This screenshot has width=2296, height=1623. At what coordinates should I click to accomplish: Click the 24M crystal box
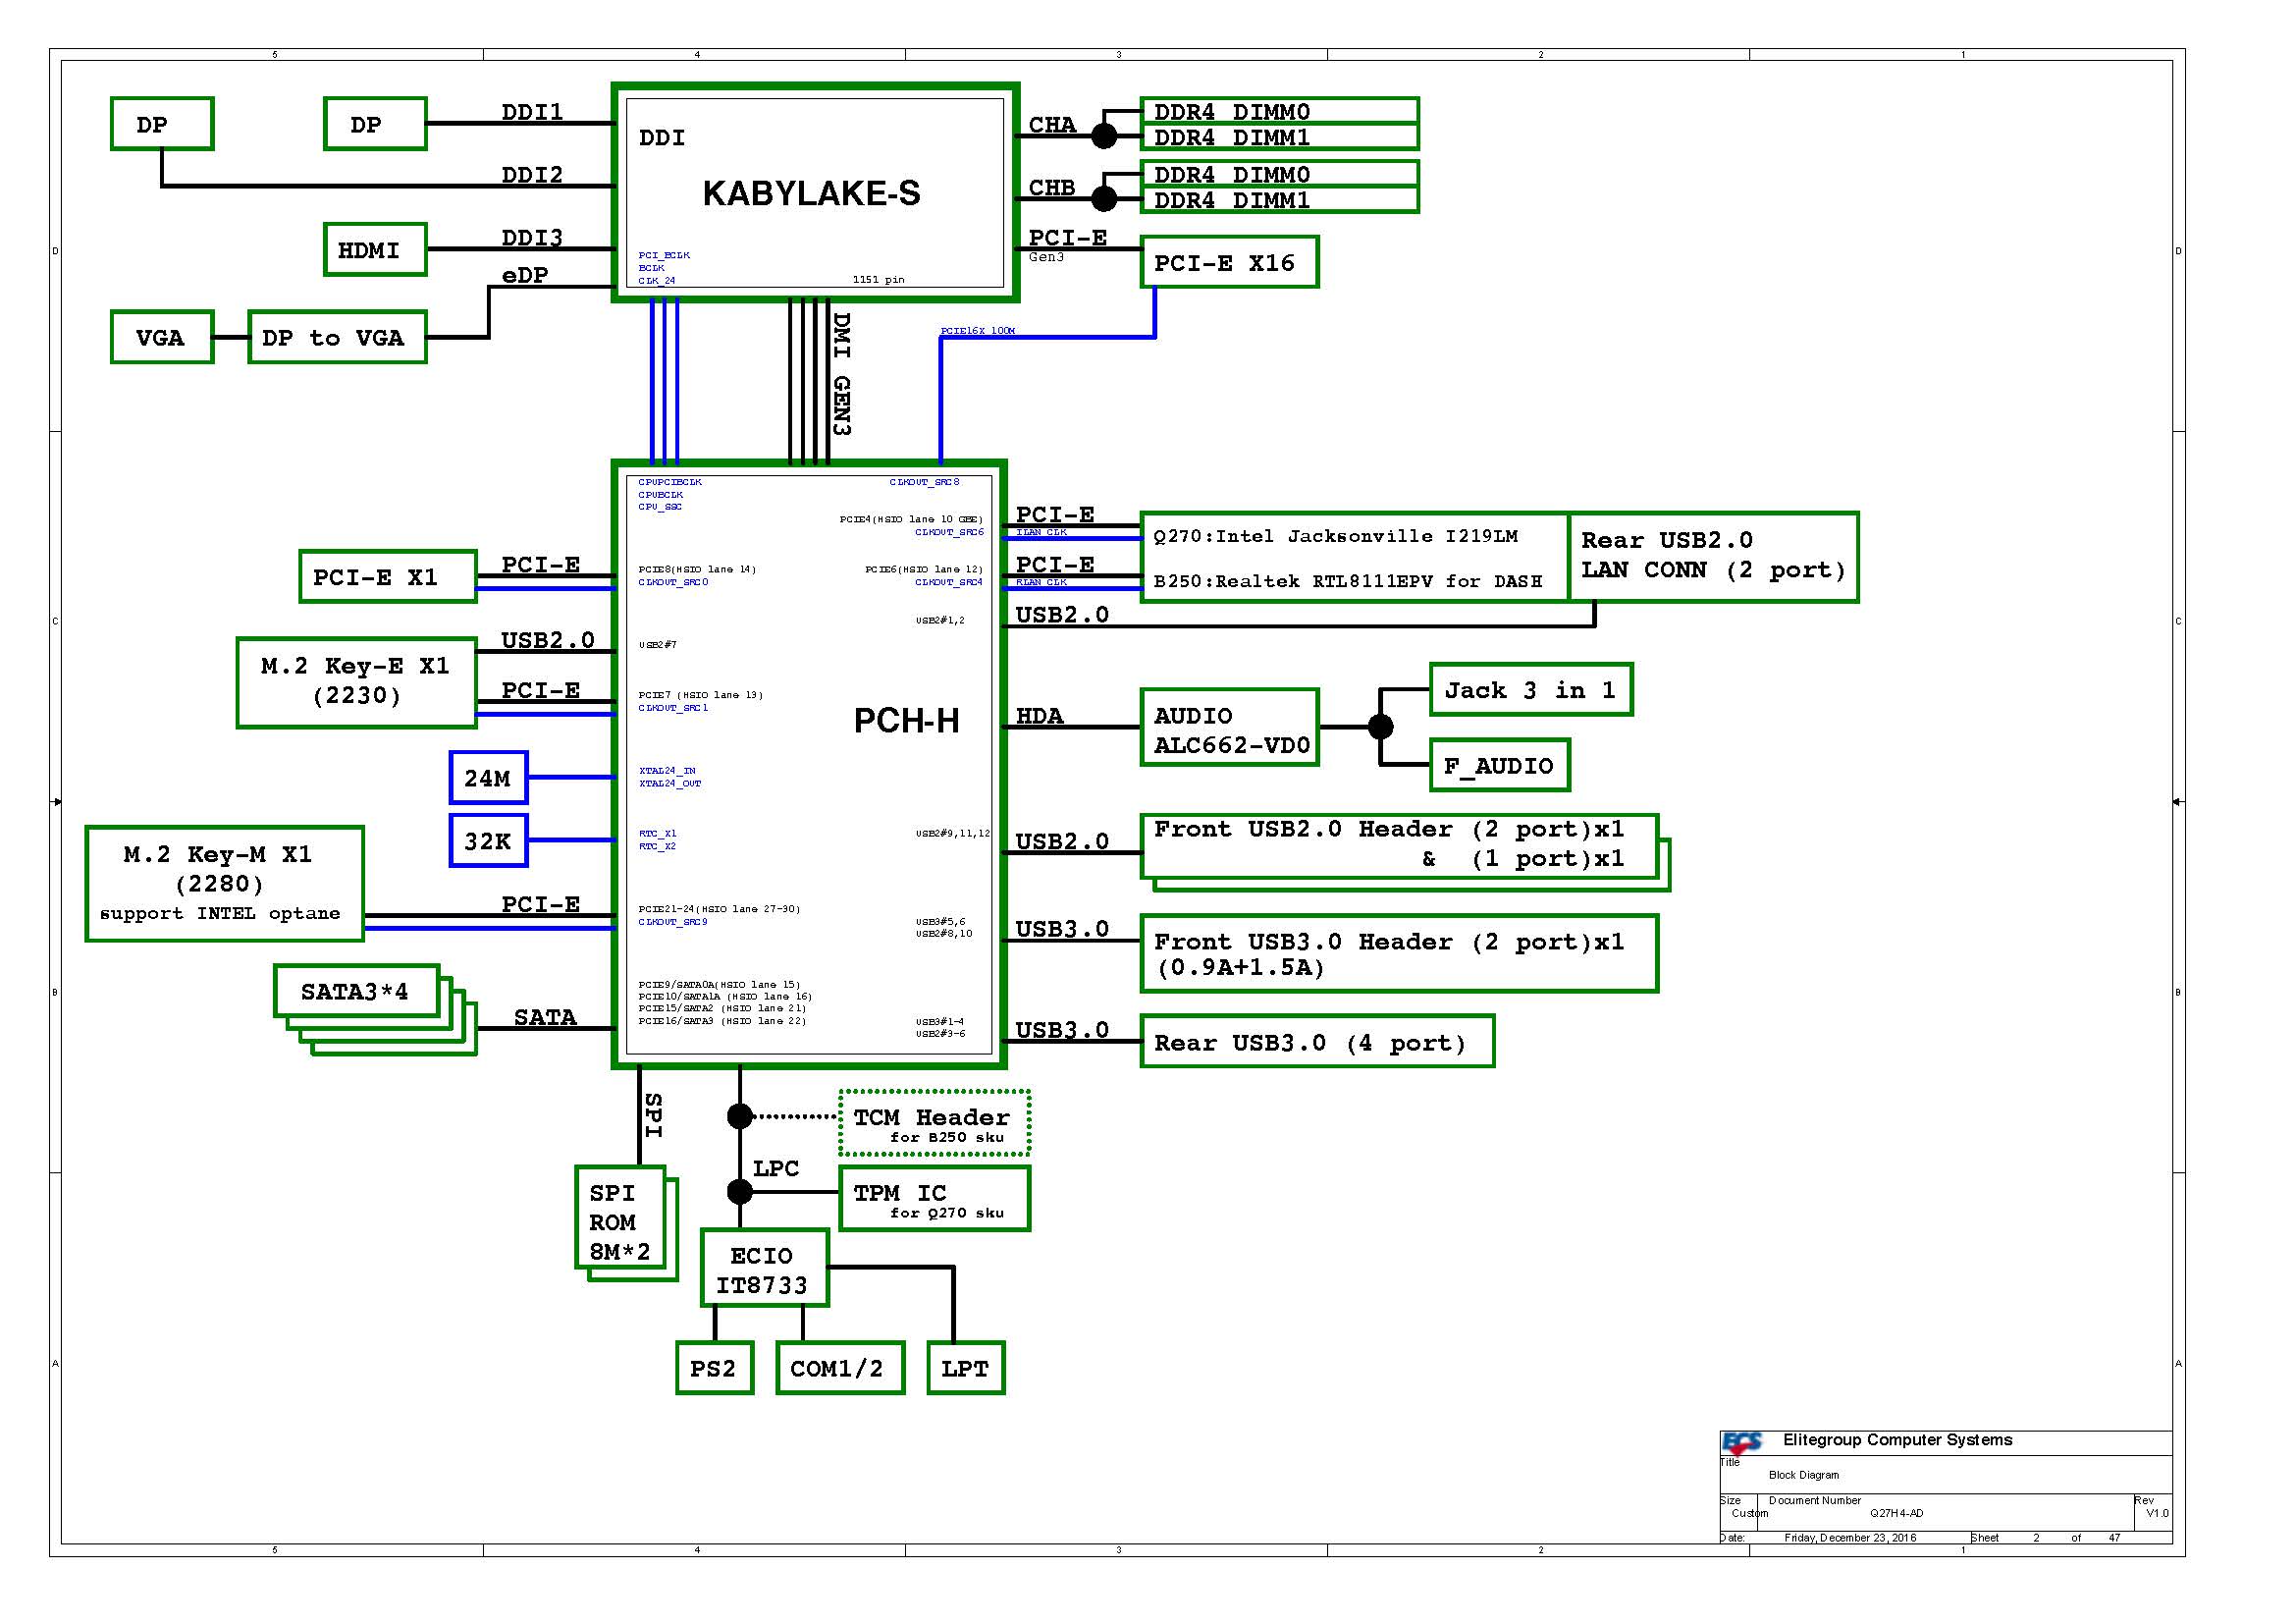point(488,777)
